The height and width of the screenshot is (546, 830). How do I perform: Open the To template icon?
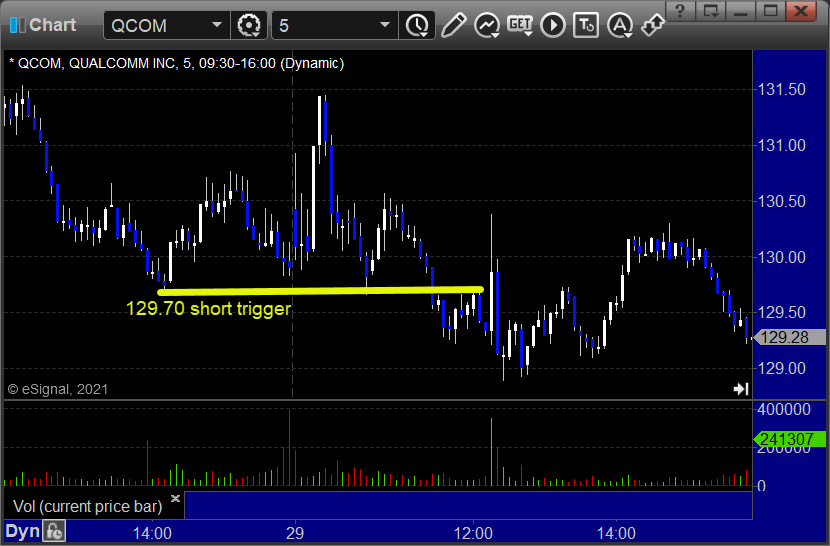click(586, 25)
